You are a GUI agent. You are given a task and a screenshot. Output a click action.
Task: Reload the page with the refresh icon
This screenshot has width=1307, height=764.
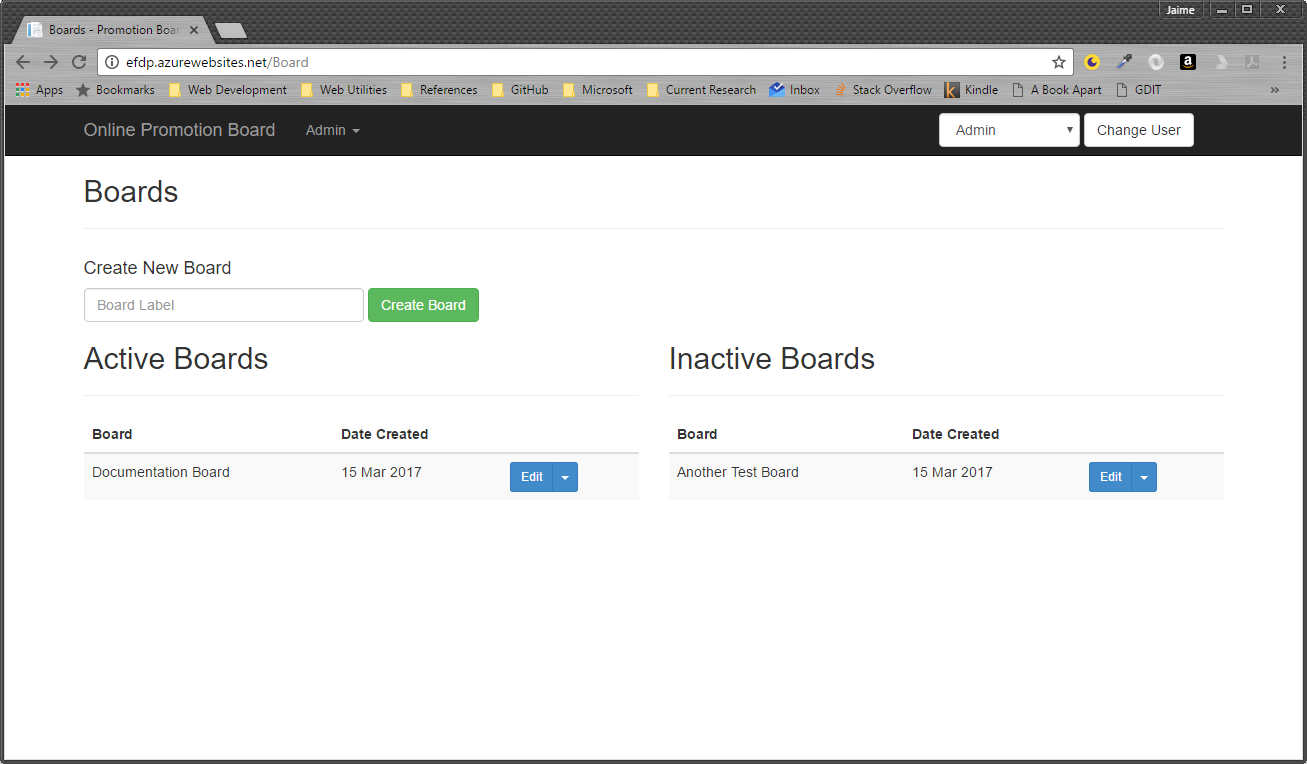[79, 62]
